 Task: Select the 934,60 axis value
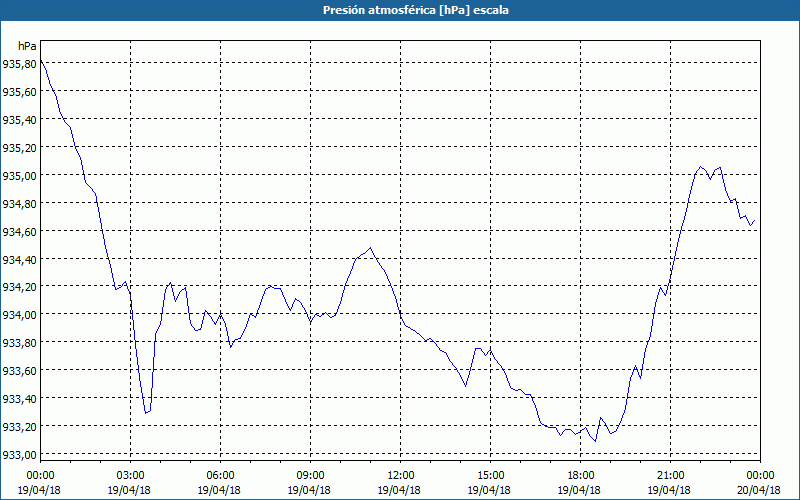click(x=19, y=232)
